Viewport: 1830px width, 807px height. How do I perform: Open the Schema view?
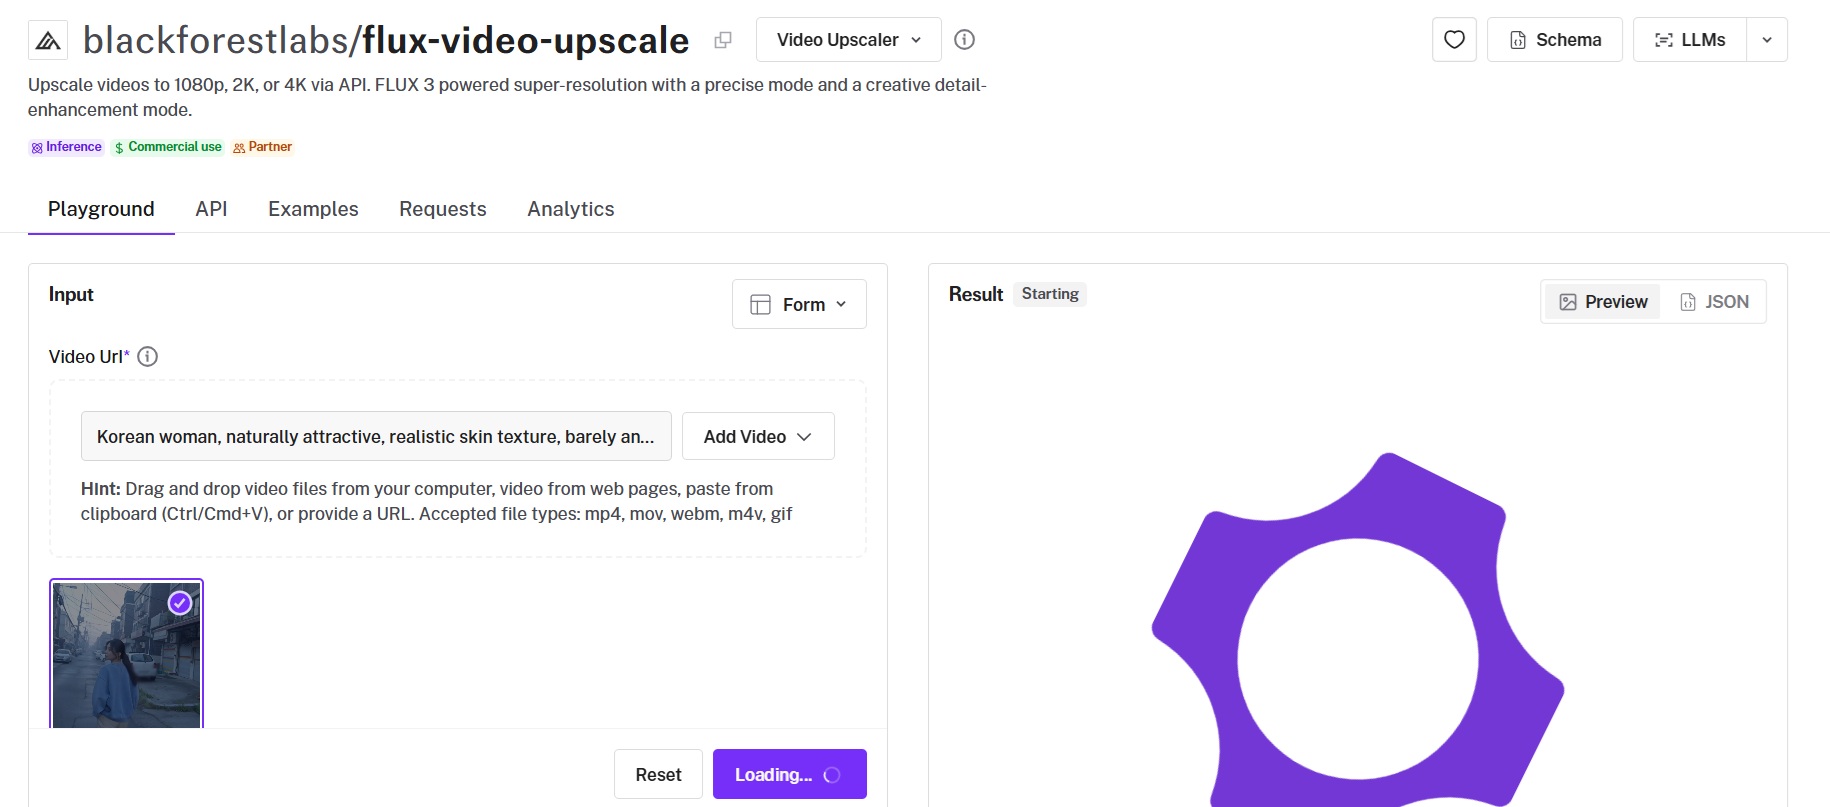1555,40
